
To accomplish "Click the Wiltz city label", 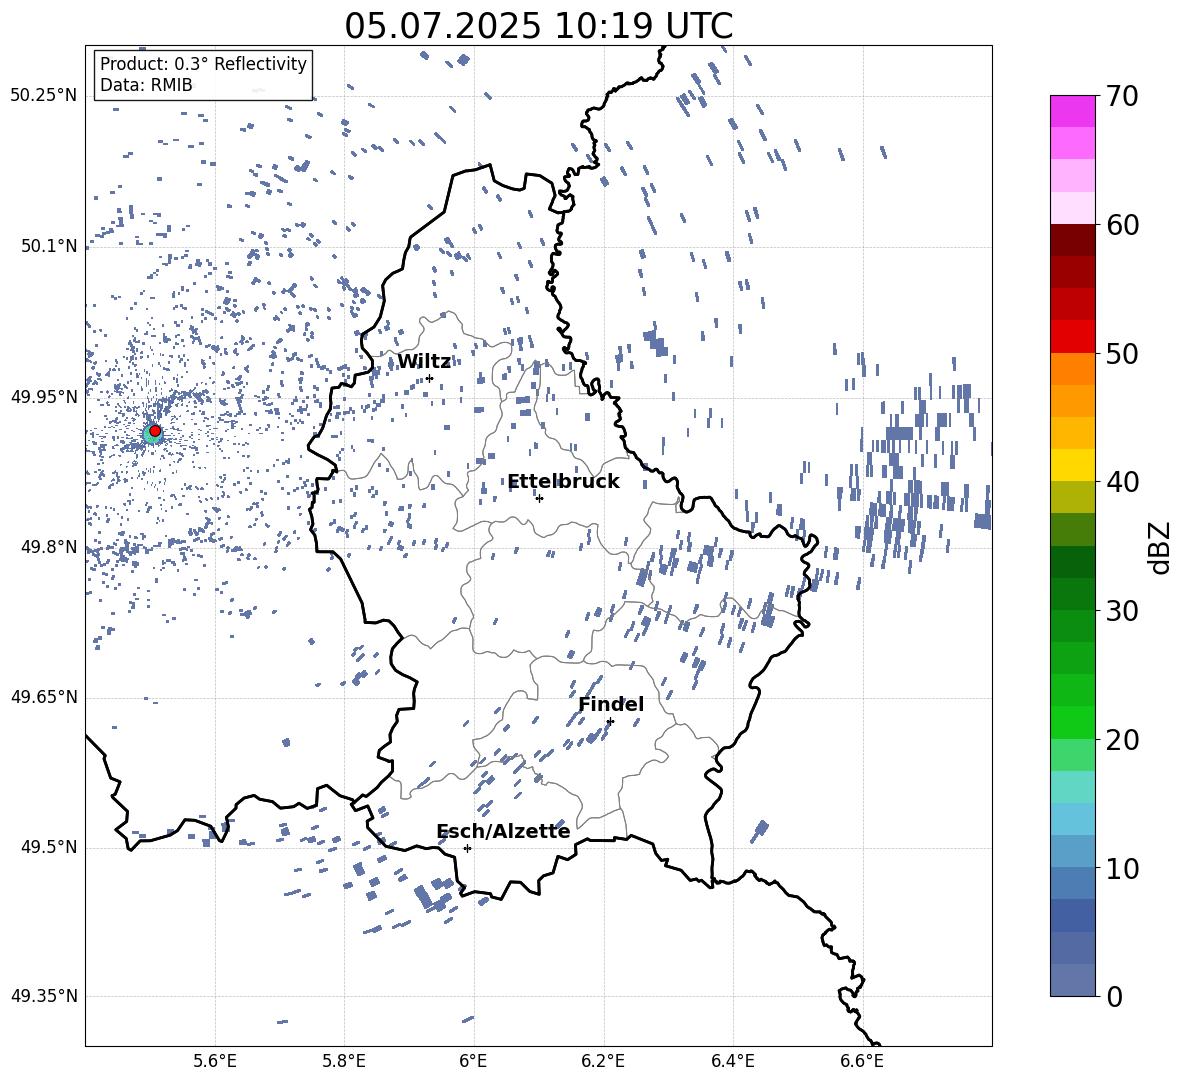I will (424, 362).
